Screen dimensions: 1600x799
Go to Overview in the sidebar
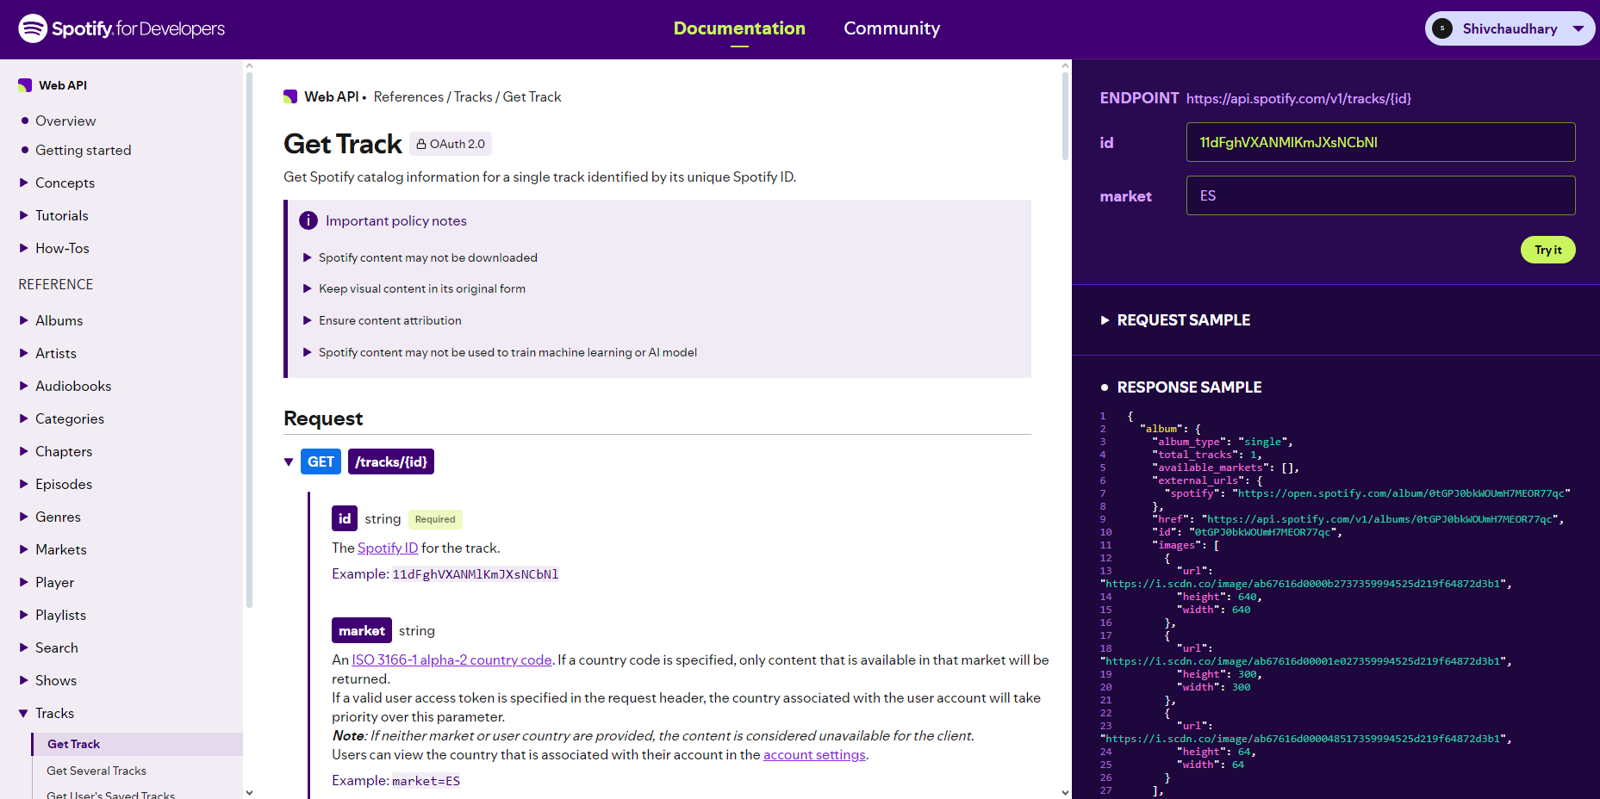click(x=66, y=121)
